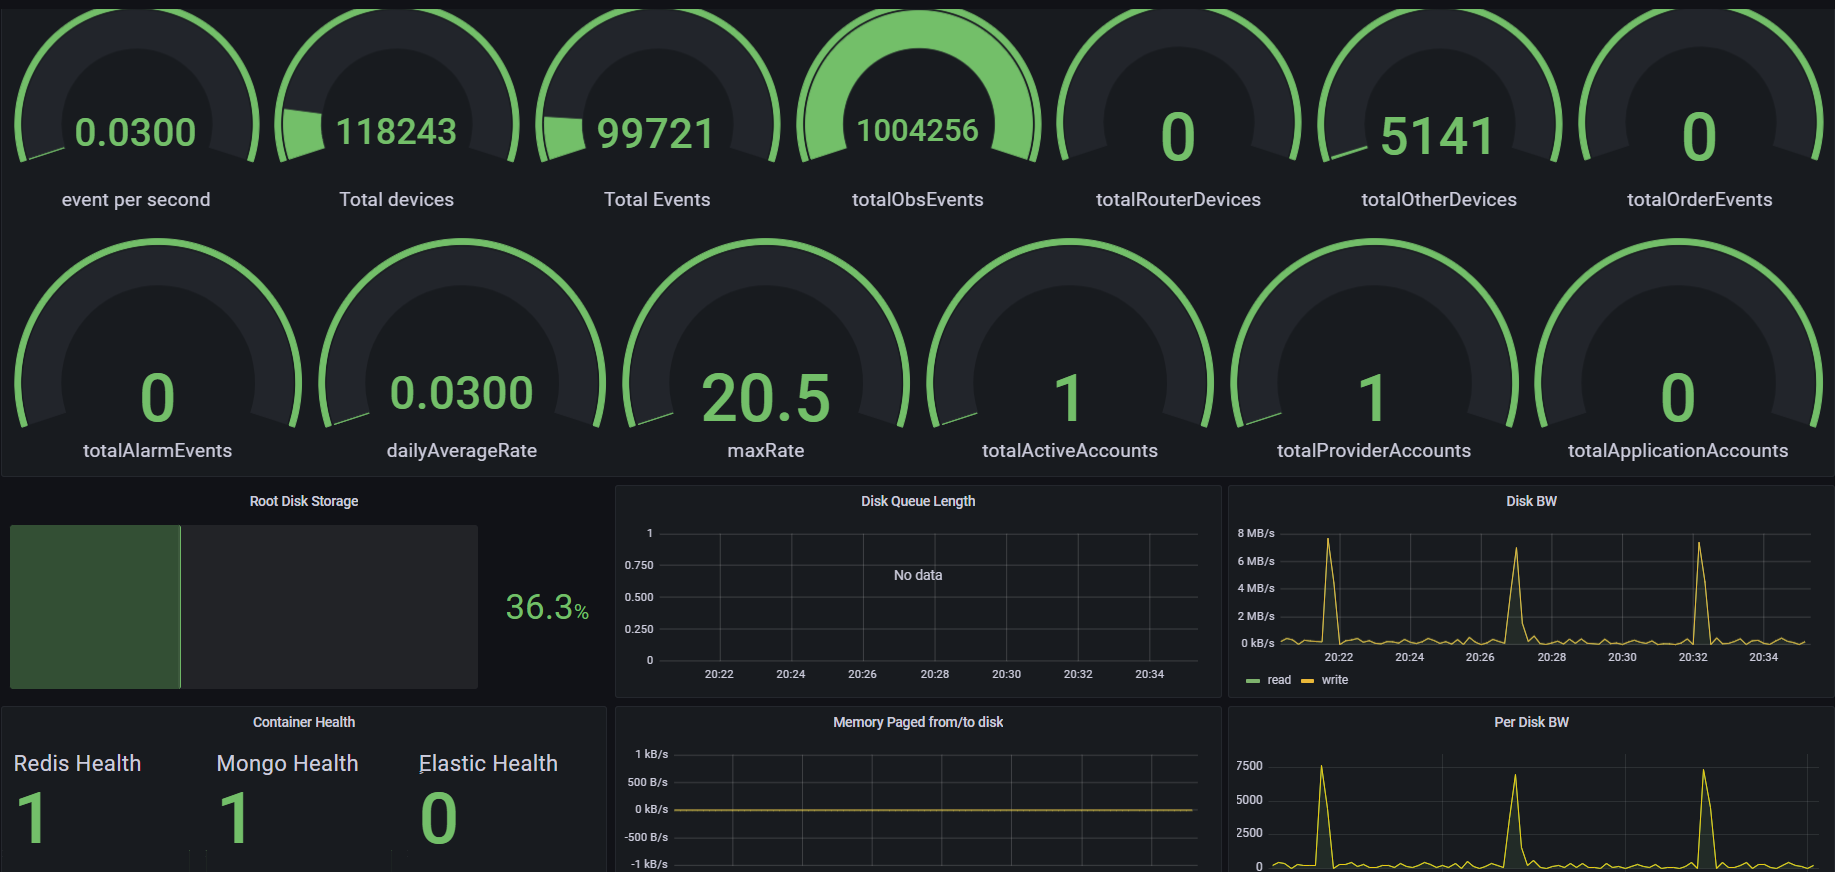Open the Root Disk Storage panel title
The width and height of the screenshot is (1835, 872).
(x=304, y=501)
